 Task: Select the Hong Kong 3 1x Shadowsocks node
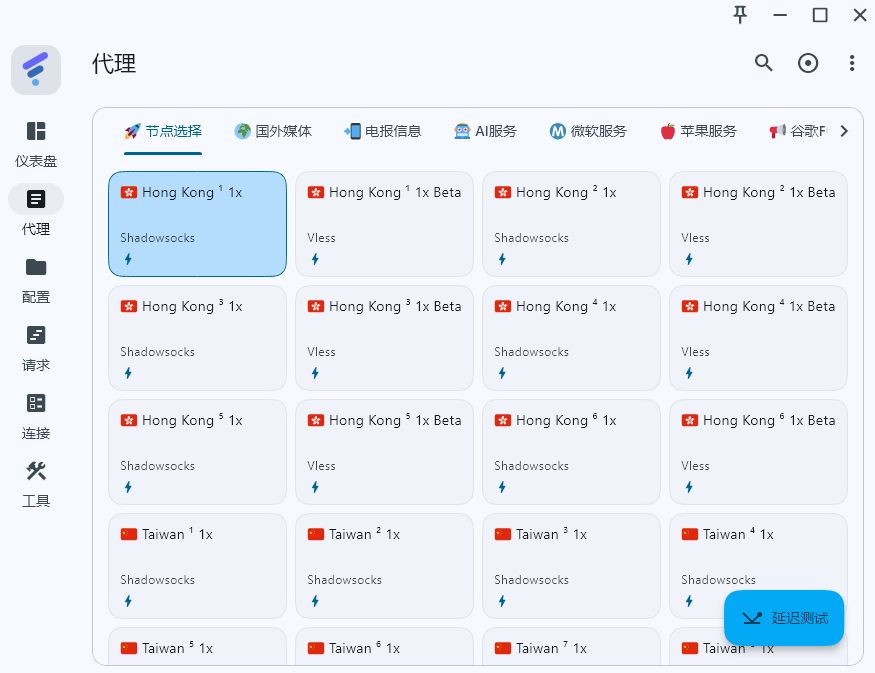pos(198,338)
